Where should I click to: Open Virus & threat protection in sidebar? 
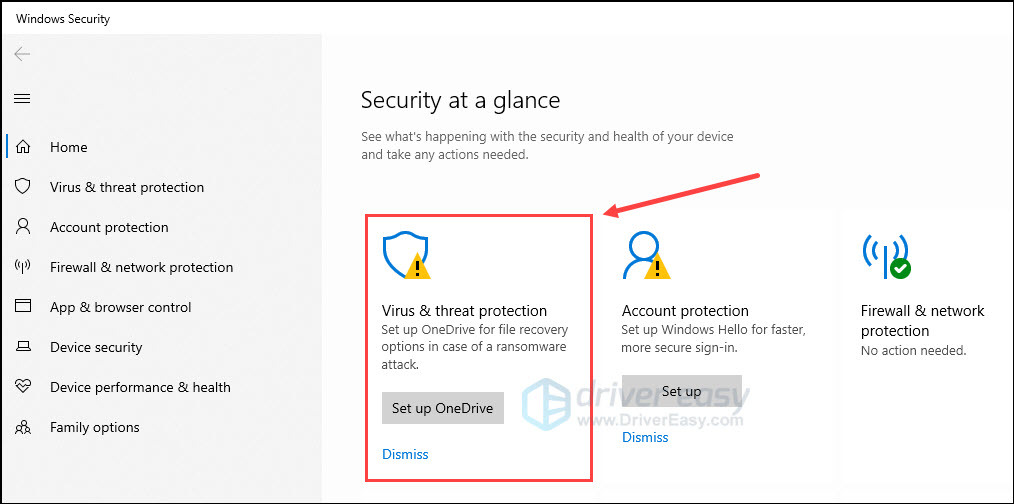point(127,187)
